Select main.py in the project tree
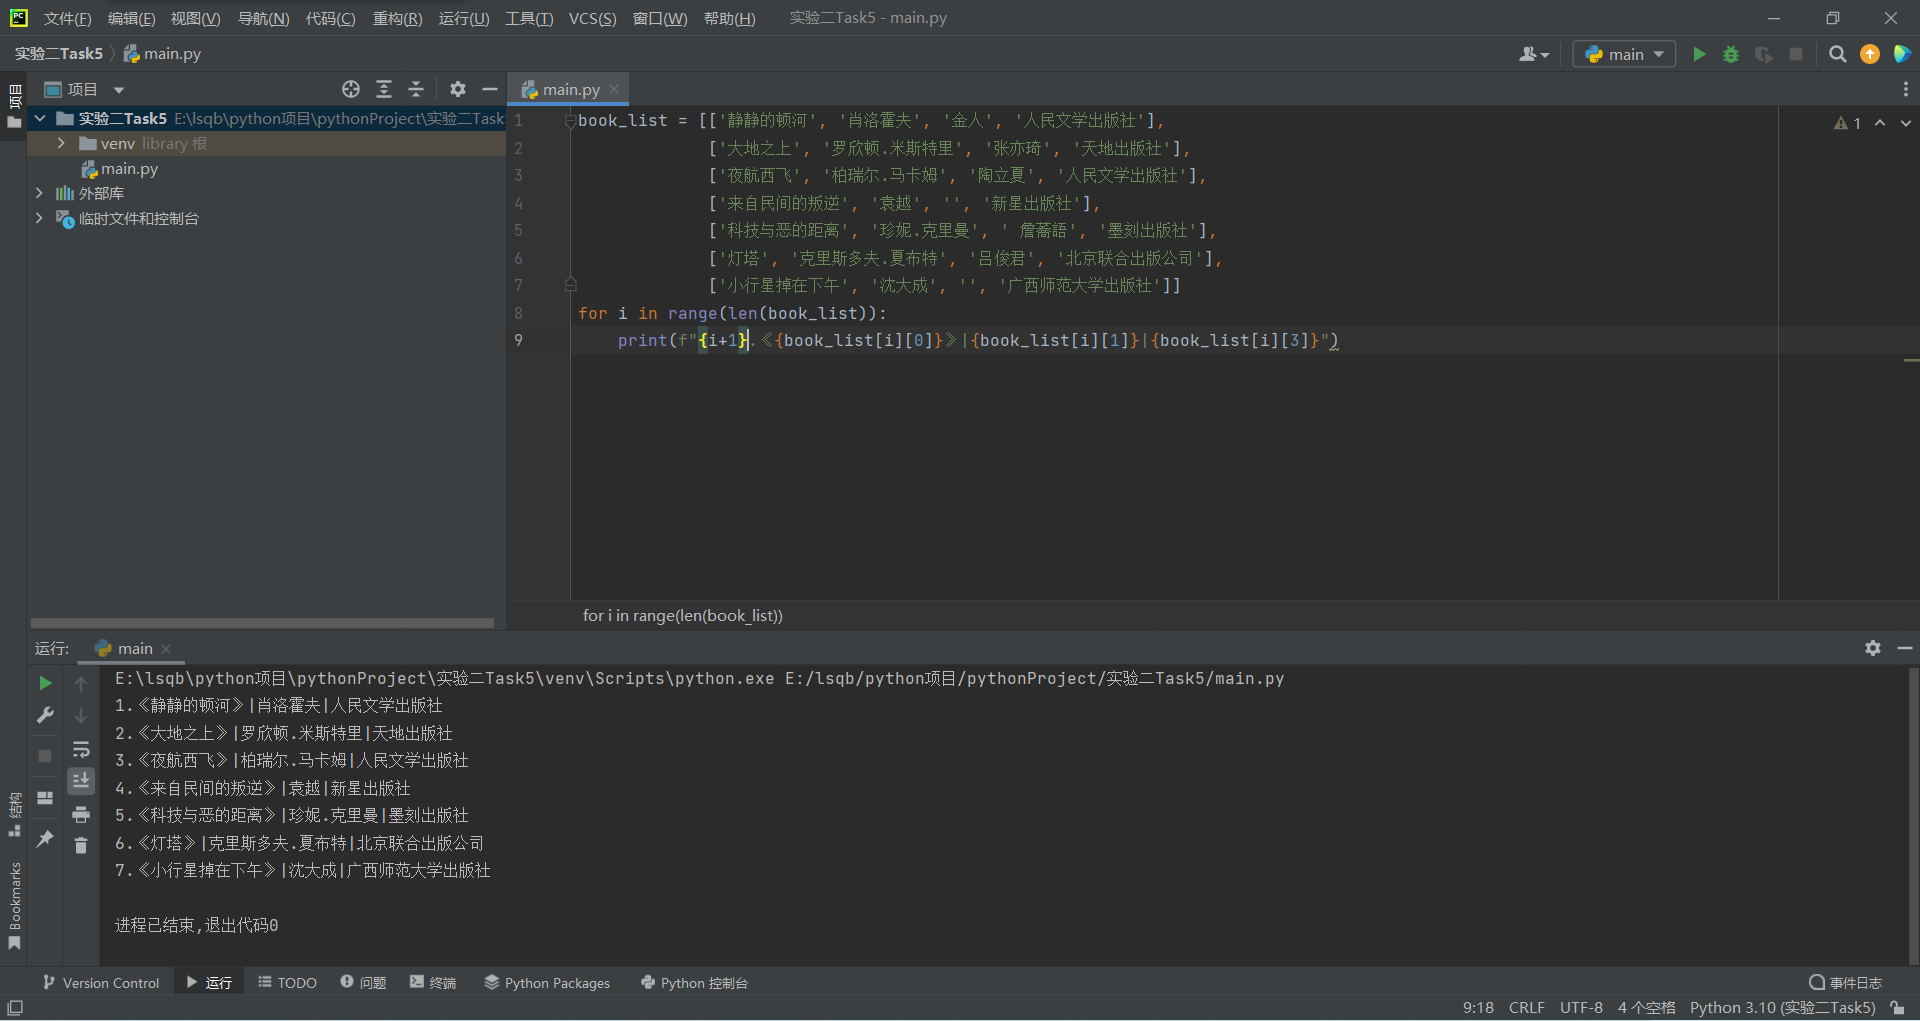Screen dimensions: 1920x1021 [129, 169]
